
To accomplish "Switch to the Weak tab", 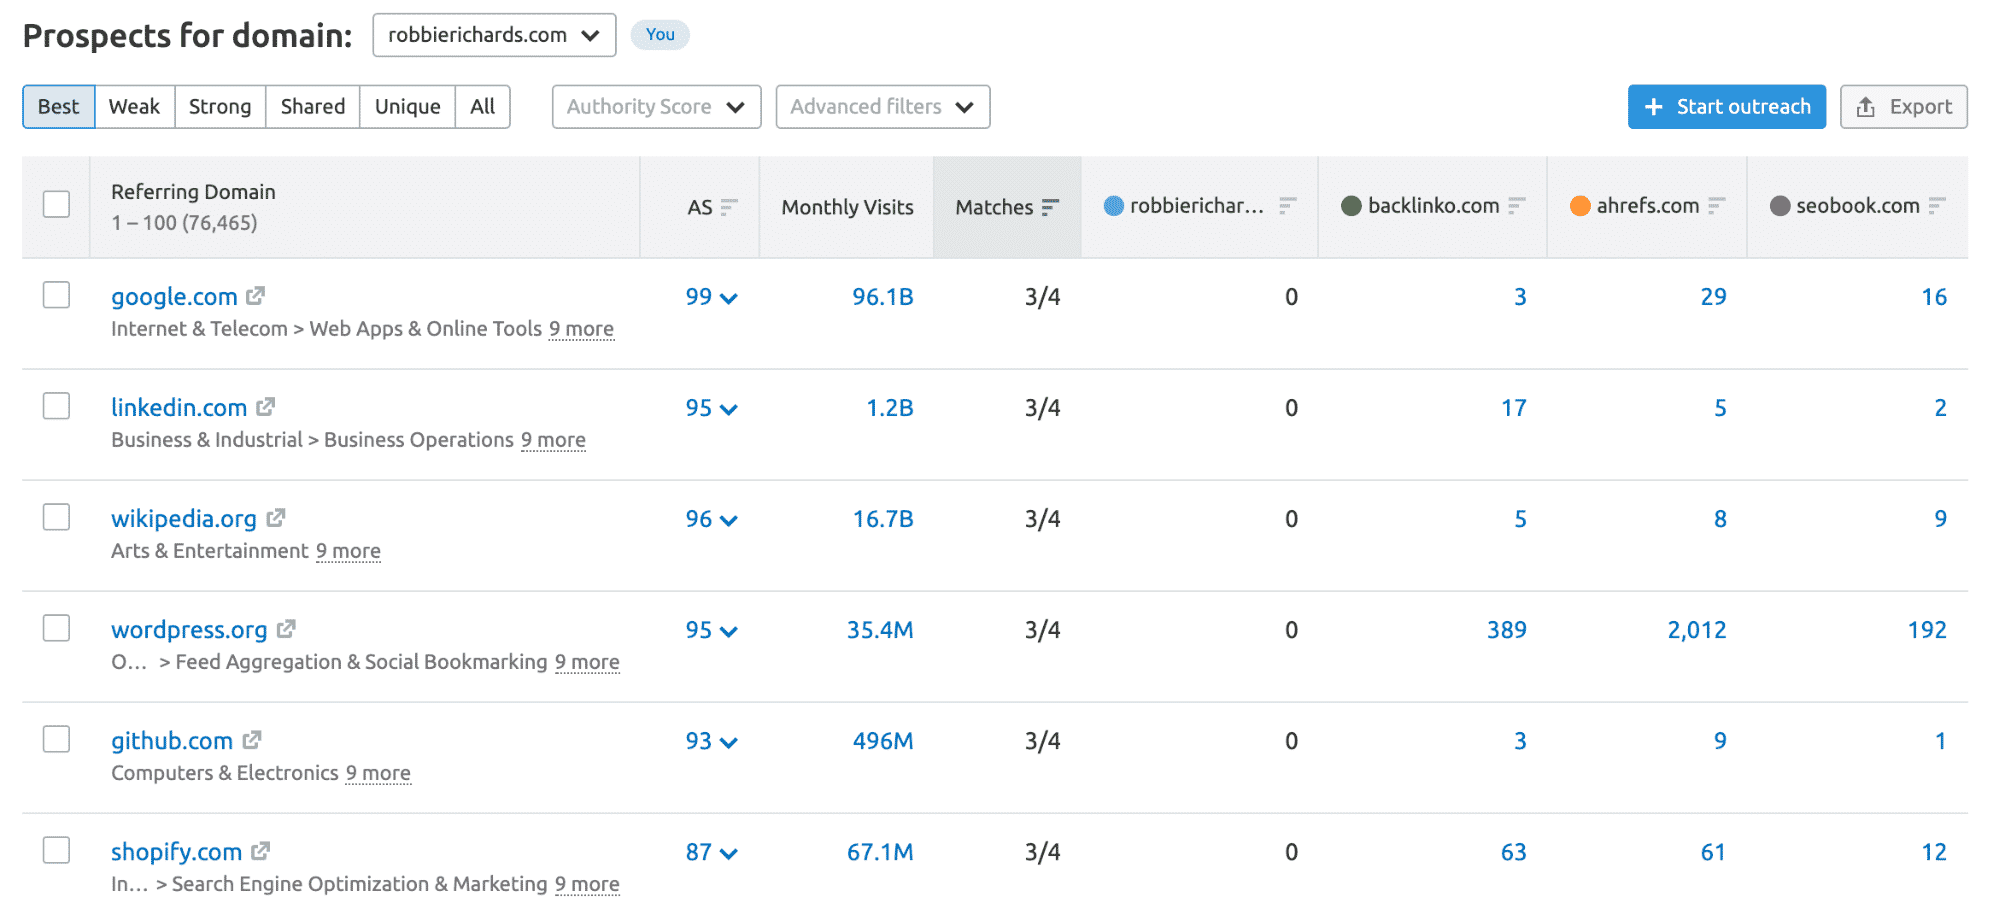I will 134,107.
